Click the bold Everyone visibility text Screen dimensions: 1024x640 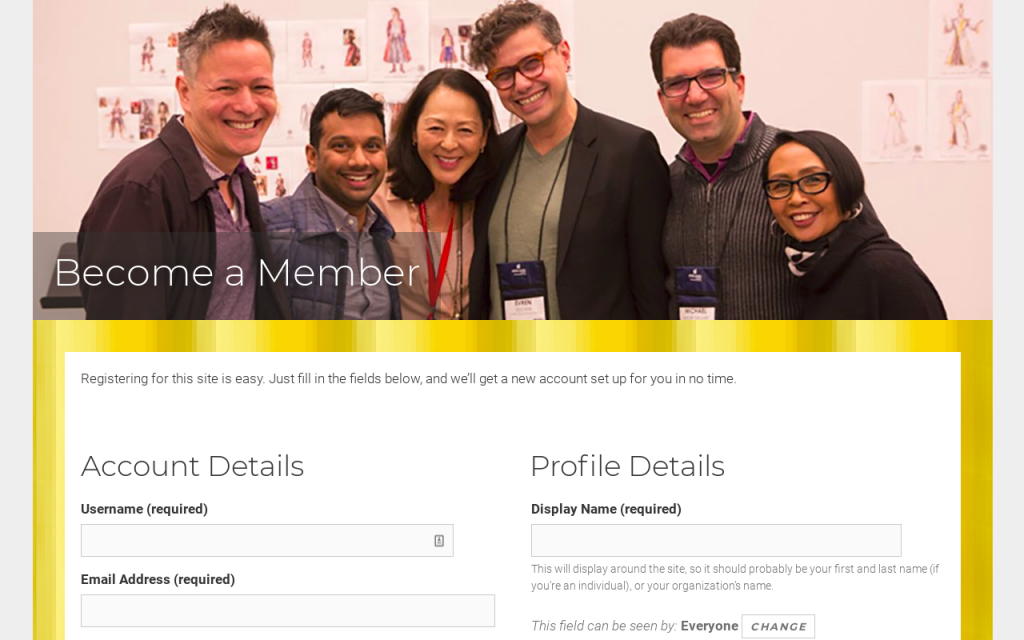click(x=709, y=626)
